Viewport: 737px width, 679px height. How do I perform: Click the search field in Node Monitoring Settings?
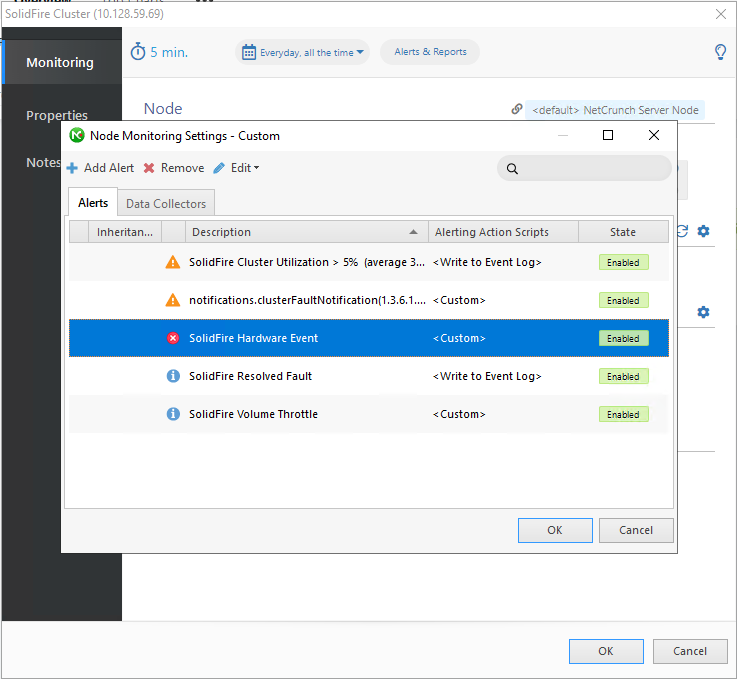coord(584,168)
